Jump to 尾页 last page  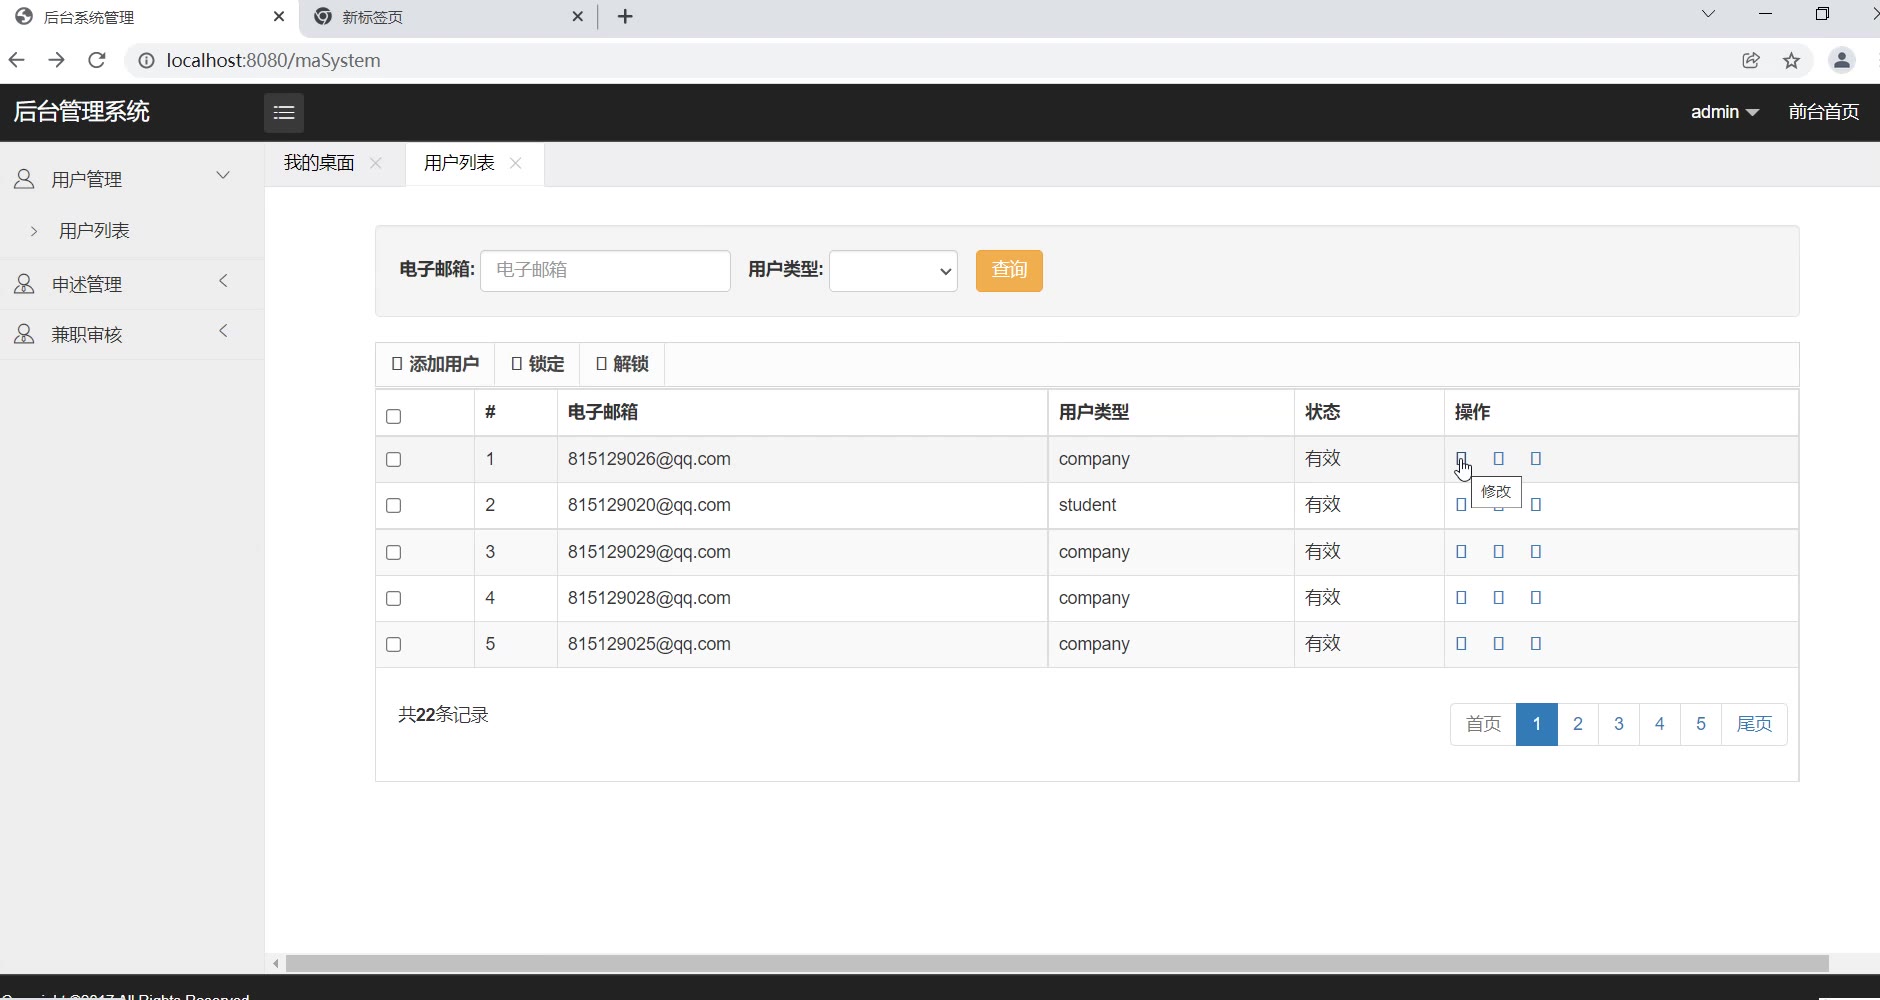pos(1754,724)
